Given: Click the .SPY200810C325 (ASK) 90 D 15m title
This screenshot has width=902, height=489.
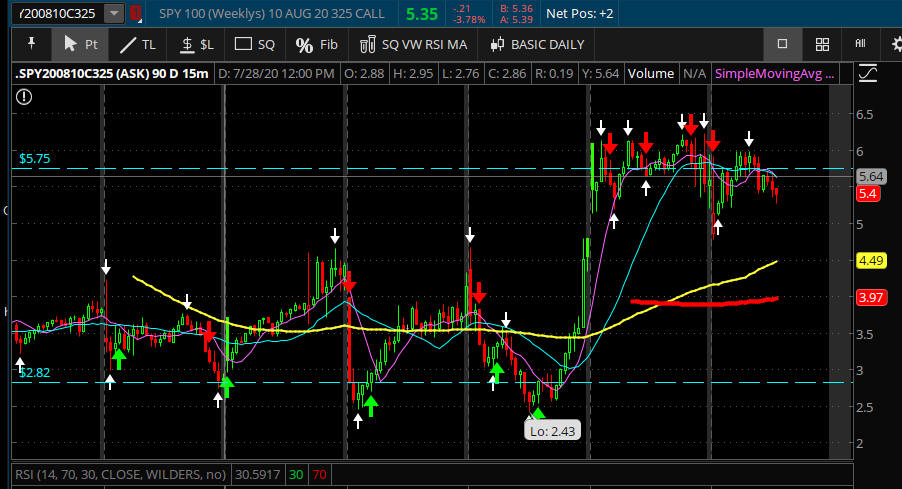Looking at the screenshot, I should coord(111,74).
